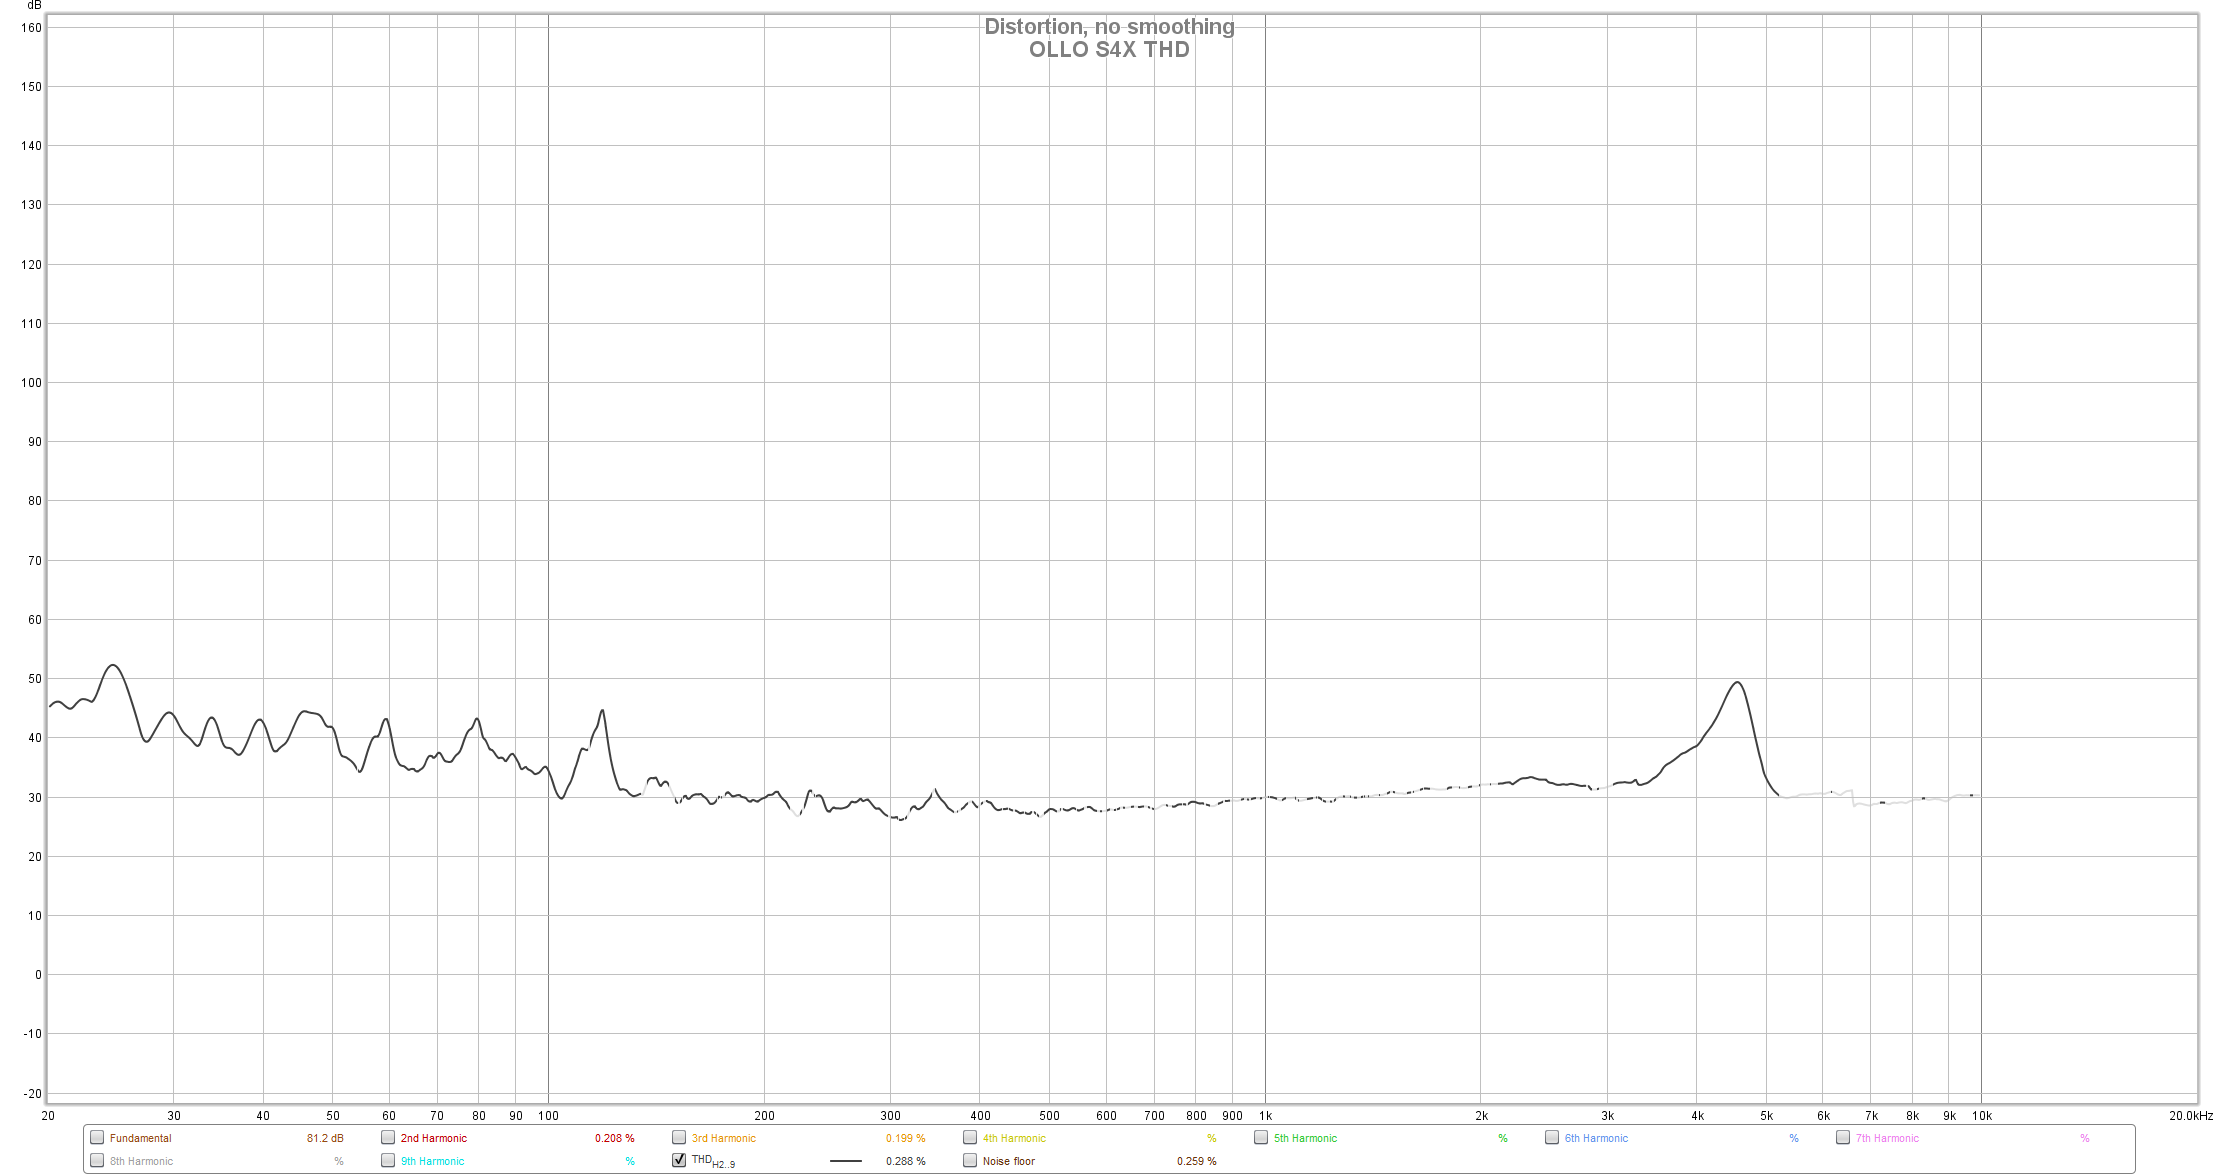
Task: Check the 9th Harmonic box
Action: tap(388, 1160)
